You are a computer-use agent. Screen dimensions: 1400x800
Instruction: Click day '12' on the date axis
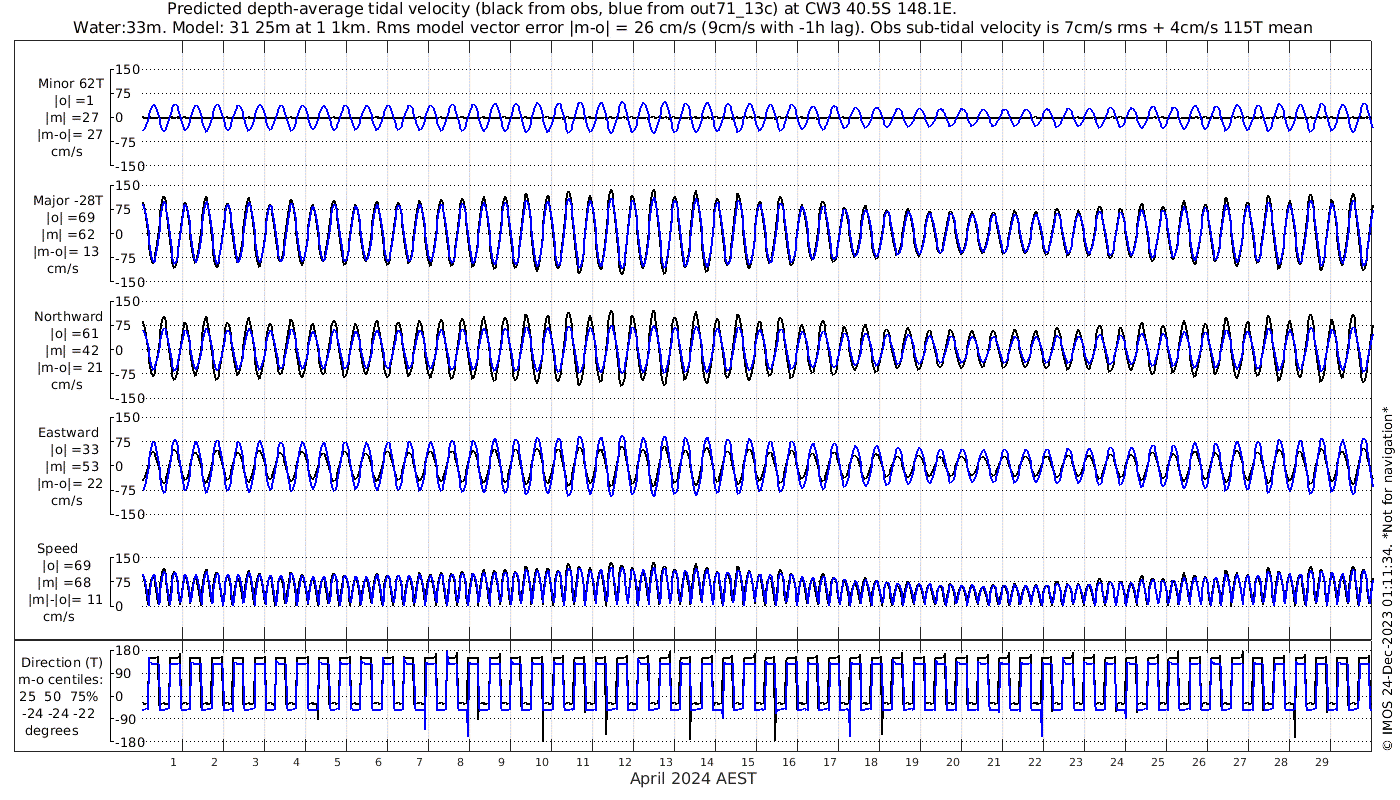click(624, 762)
